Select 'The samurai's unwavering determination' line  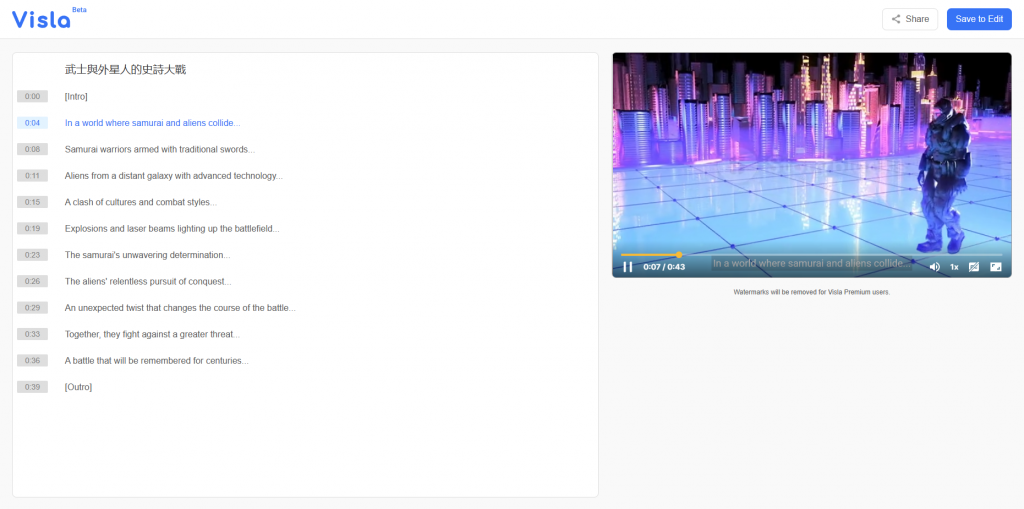148,255
